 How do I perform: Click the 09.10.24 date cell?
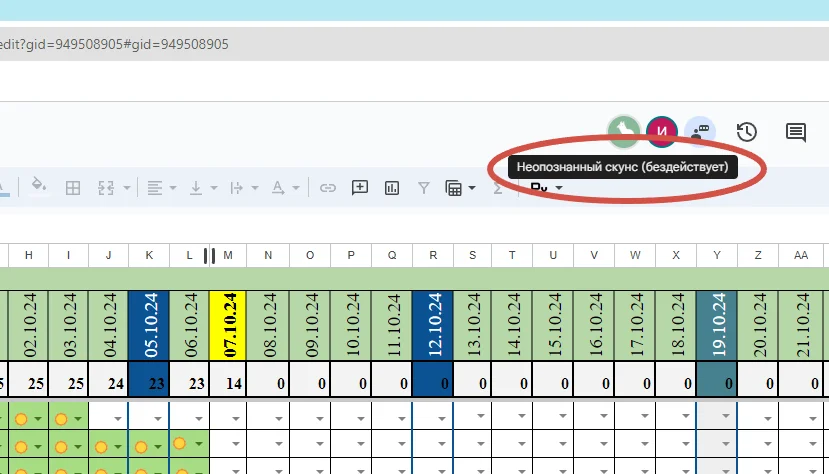coord(310,326)
